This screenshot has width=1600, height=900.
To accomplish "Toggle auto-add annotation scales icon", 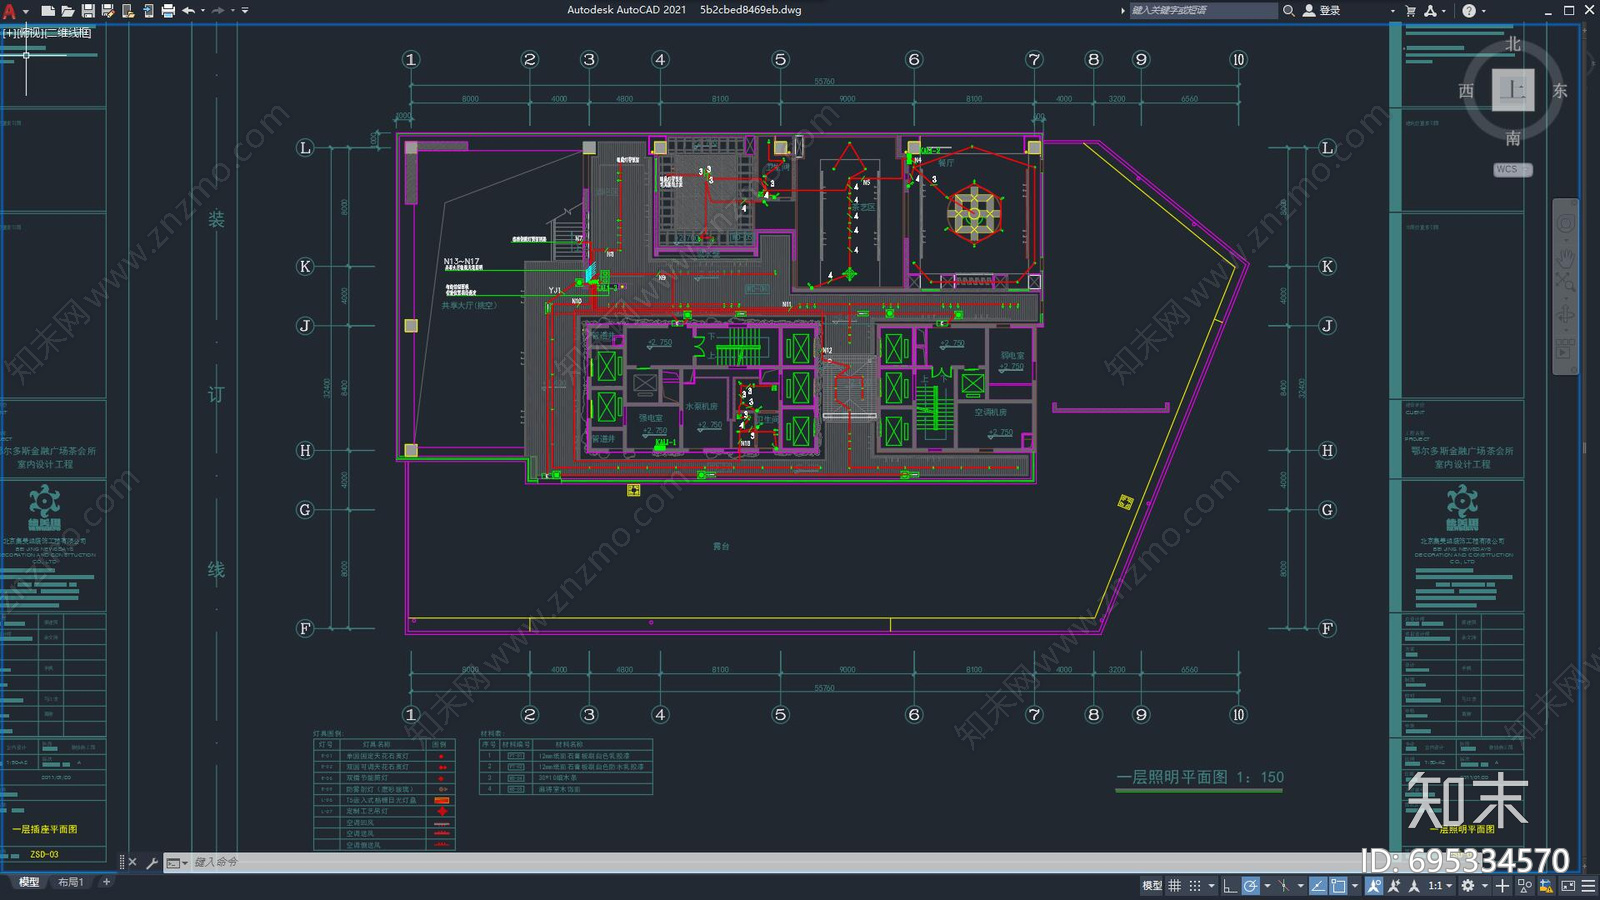I will 1394,886.
